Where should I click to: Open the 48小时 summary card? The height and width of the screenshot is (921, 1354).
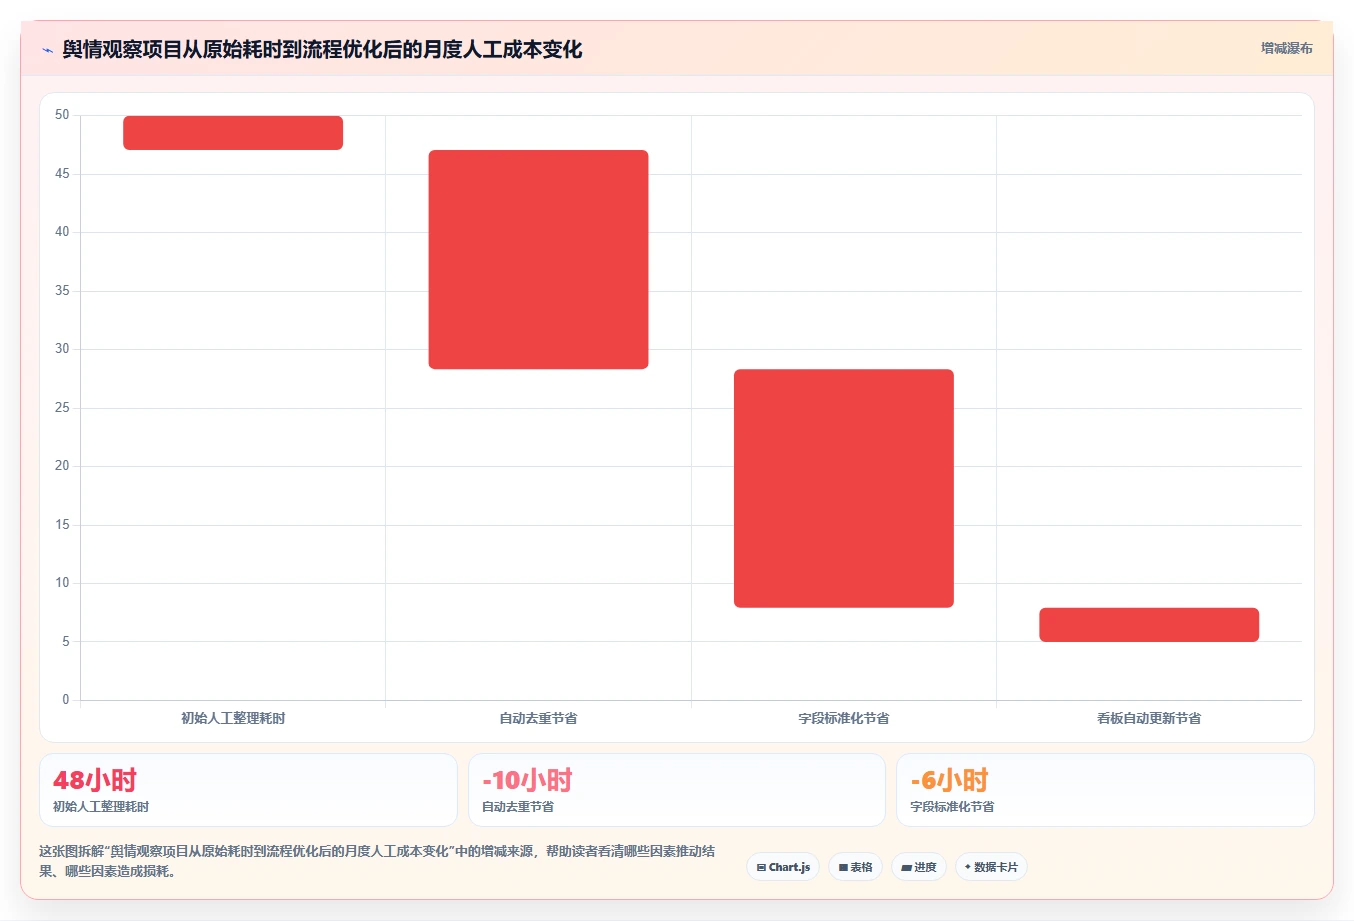(248, 790)
